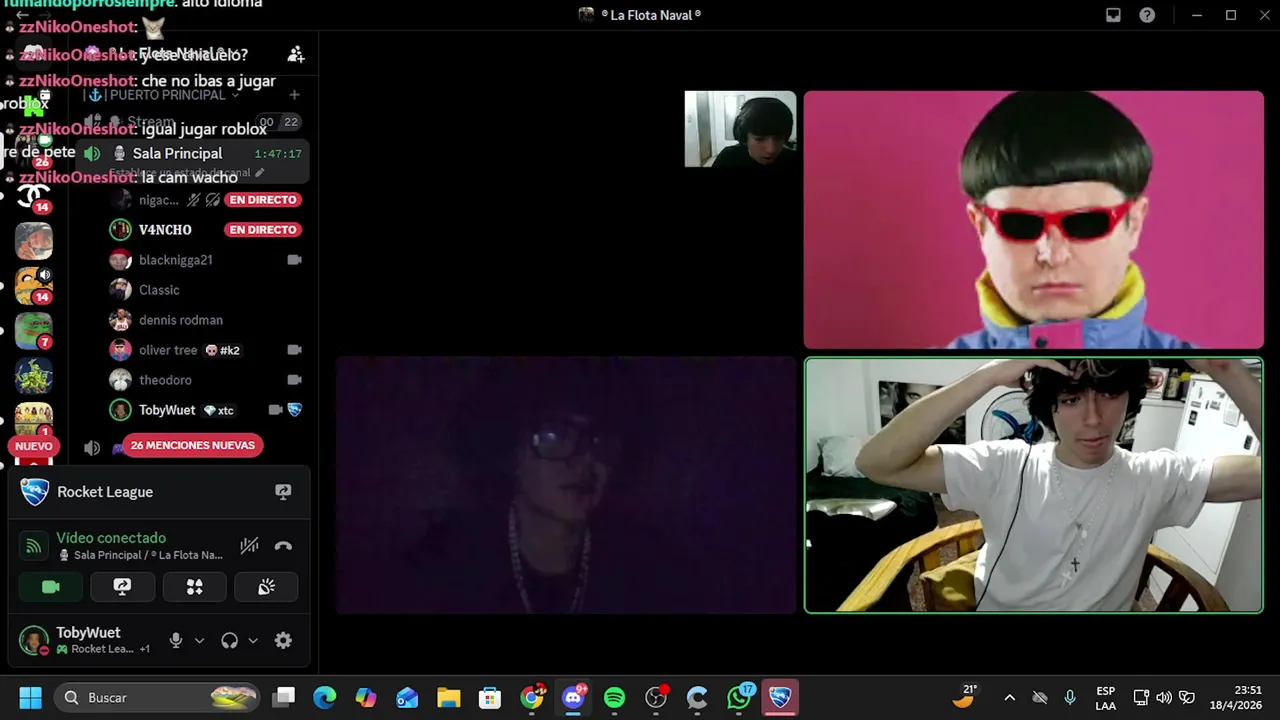Show hidden system tray icons

1009,698
